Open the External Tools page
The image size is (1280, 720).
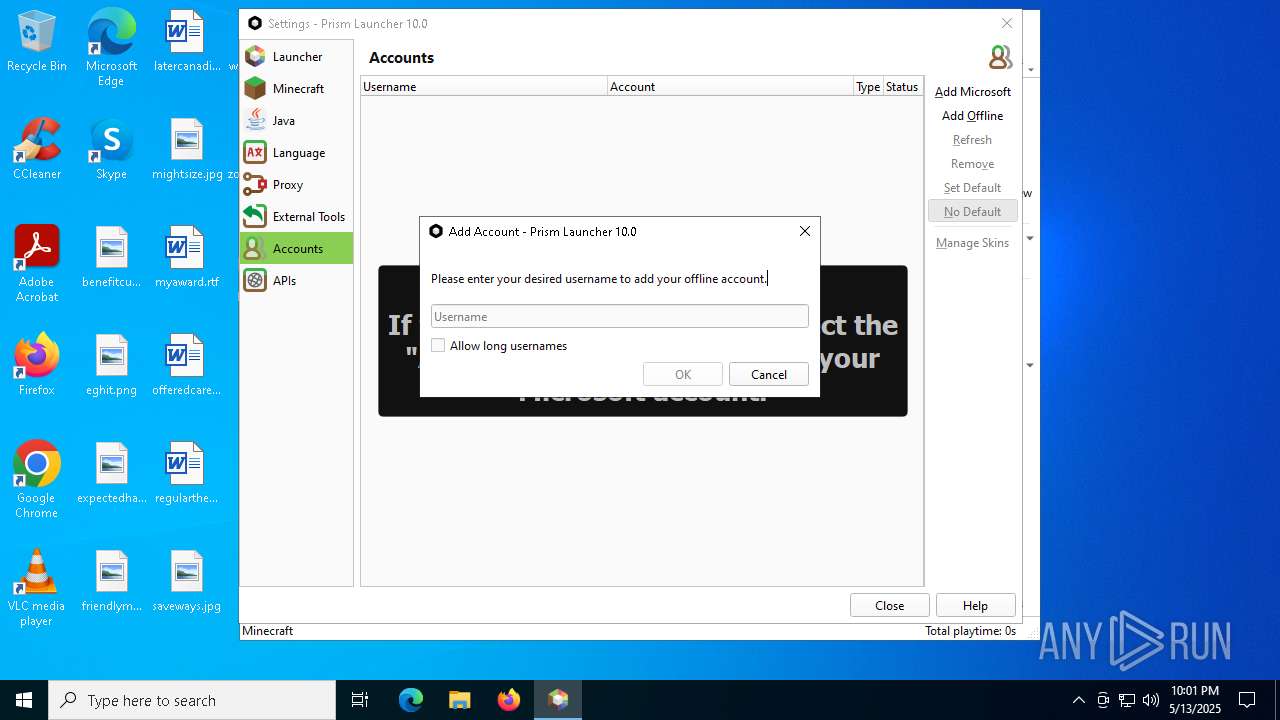coord(296,217)
